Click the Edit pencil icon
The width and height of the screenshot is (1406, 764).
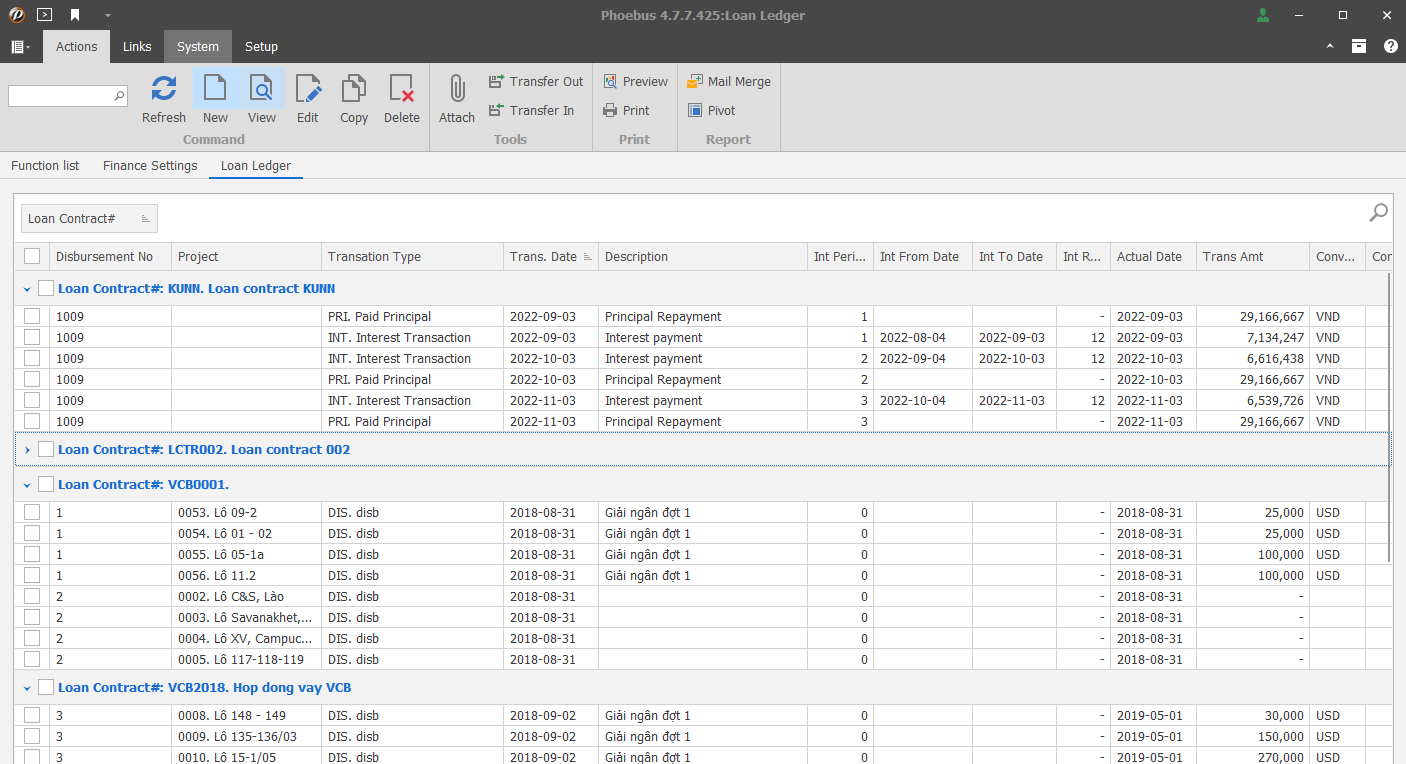[x=308, y=90]
